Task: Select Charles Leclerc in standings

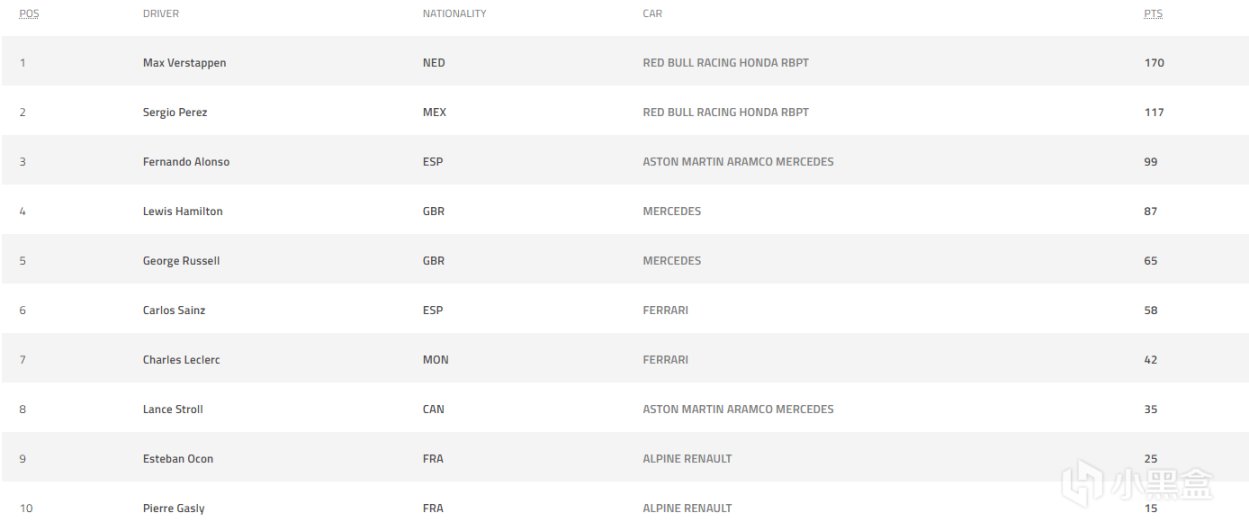Action: pyautogui.click(x=181, y=360)
